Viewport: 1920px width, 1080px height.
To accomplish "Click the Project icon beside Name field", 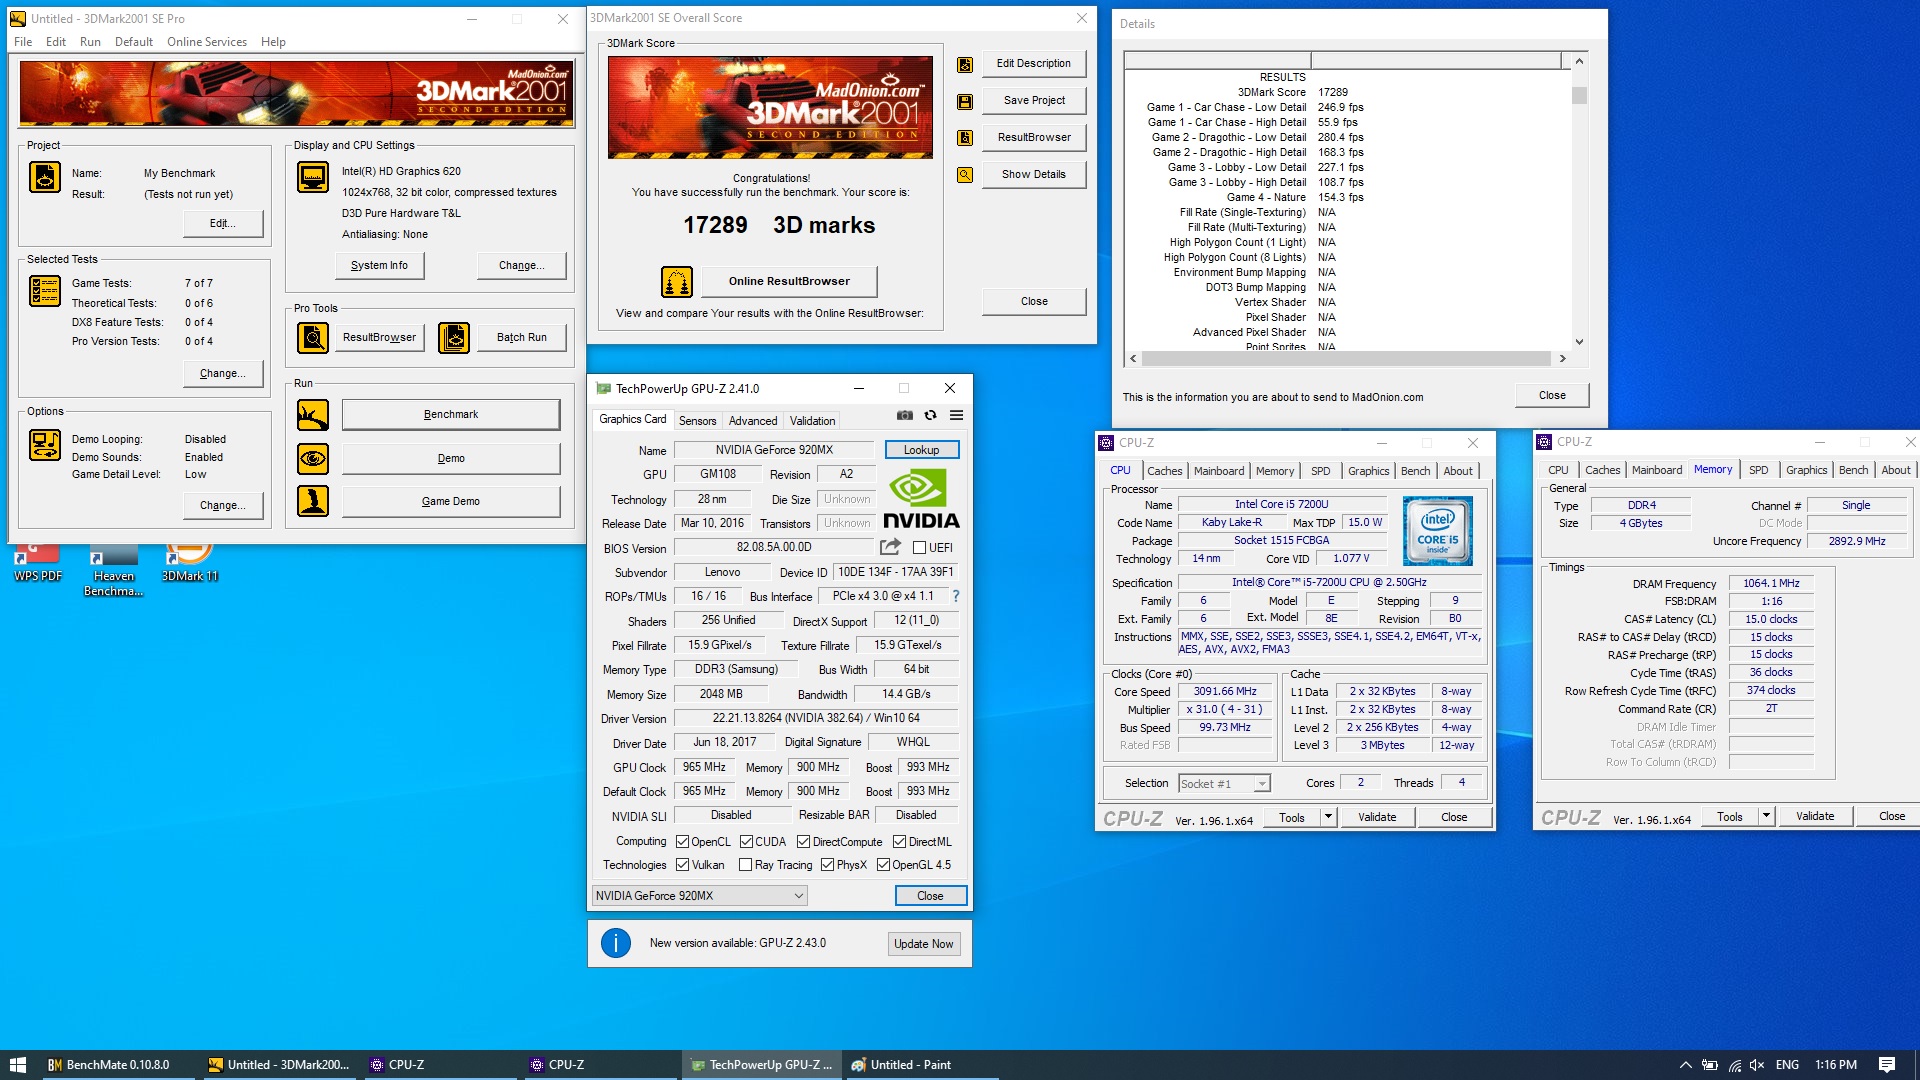I will click(x=45, y=177).
